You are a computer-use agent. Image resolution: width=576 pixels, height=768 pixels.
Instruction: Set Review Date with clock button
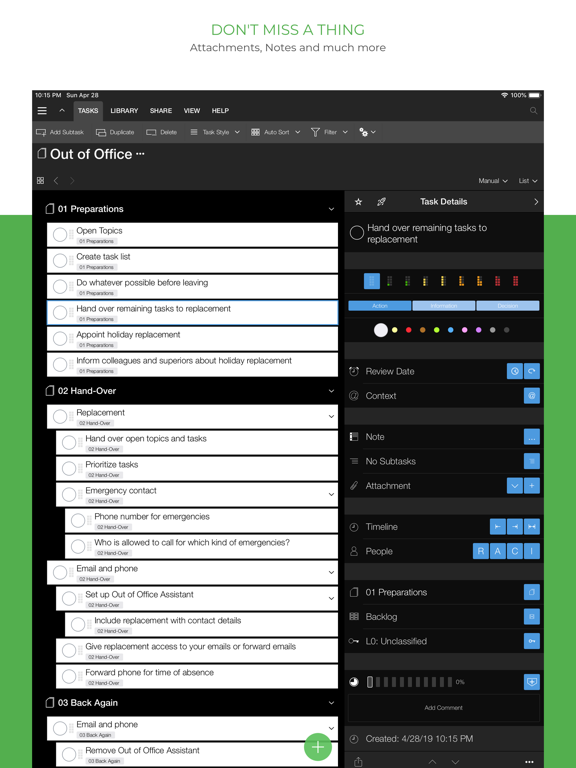[514, 371]
